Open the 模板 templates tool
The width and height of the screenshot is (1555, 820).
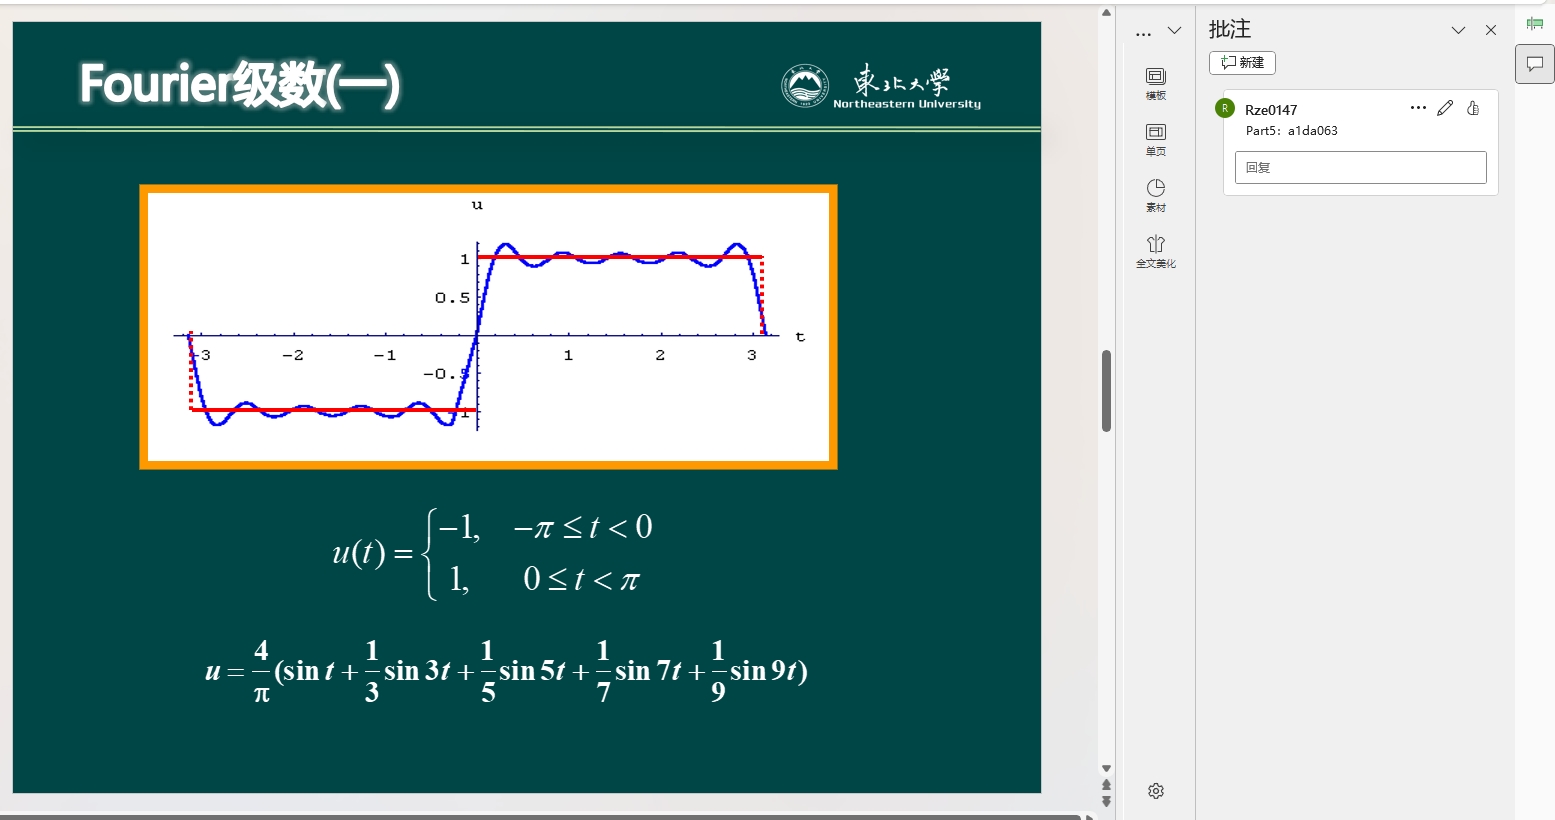1156,83
